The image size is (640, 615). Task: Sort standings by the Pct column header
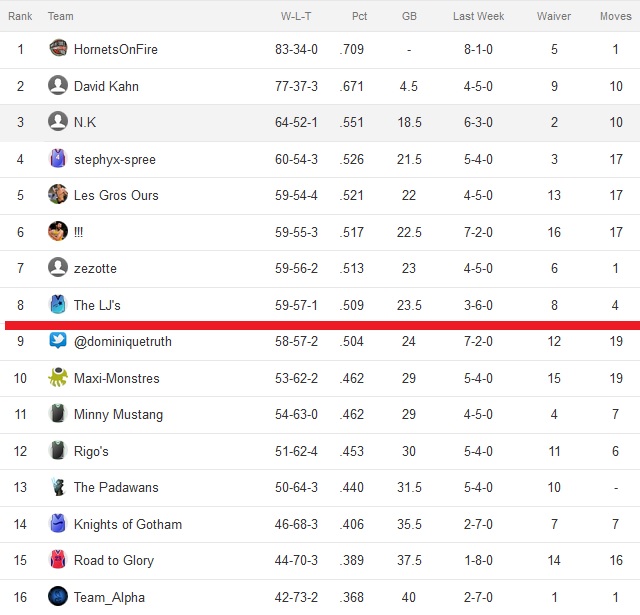[359, 16]
